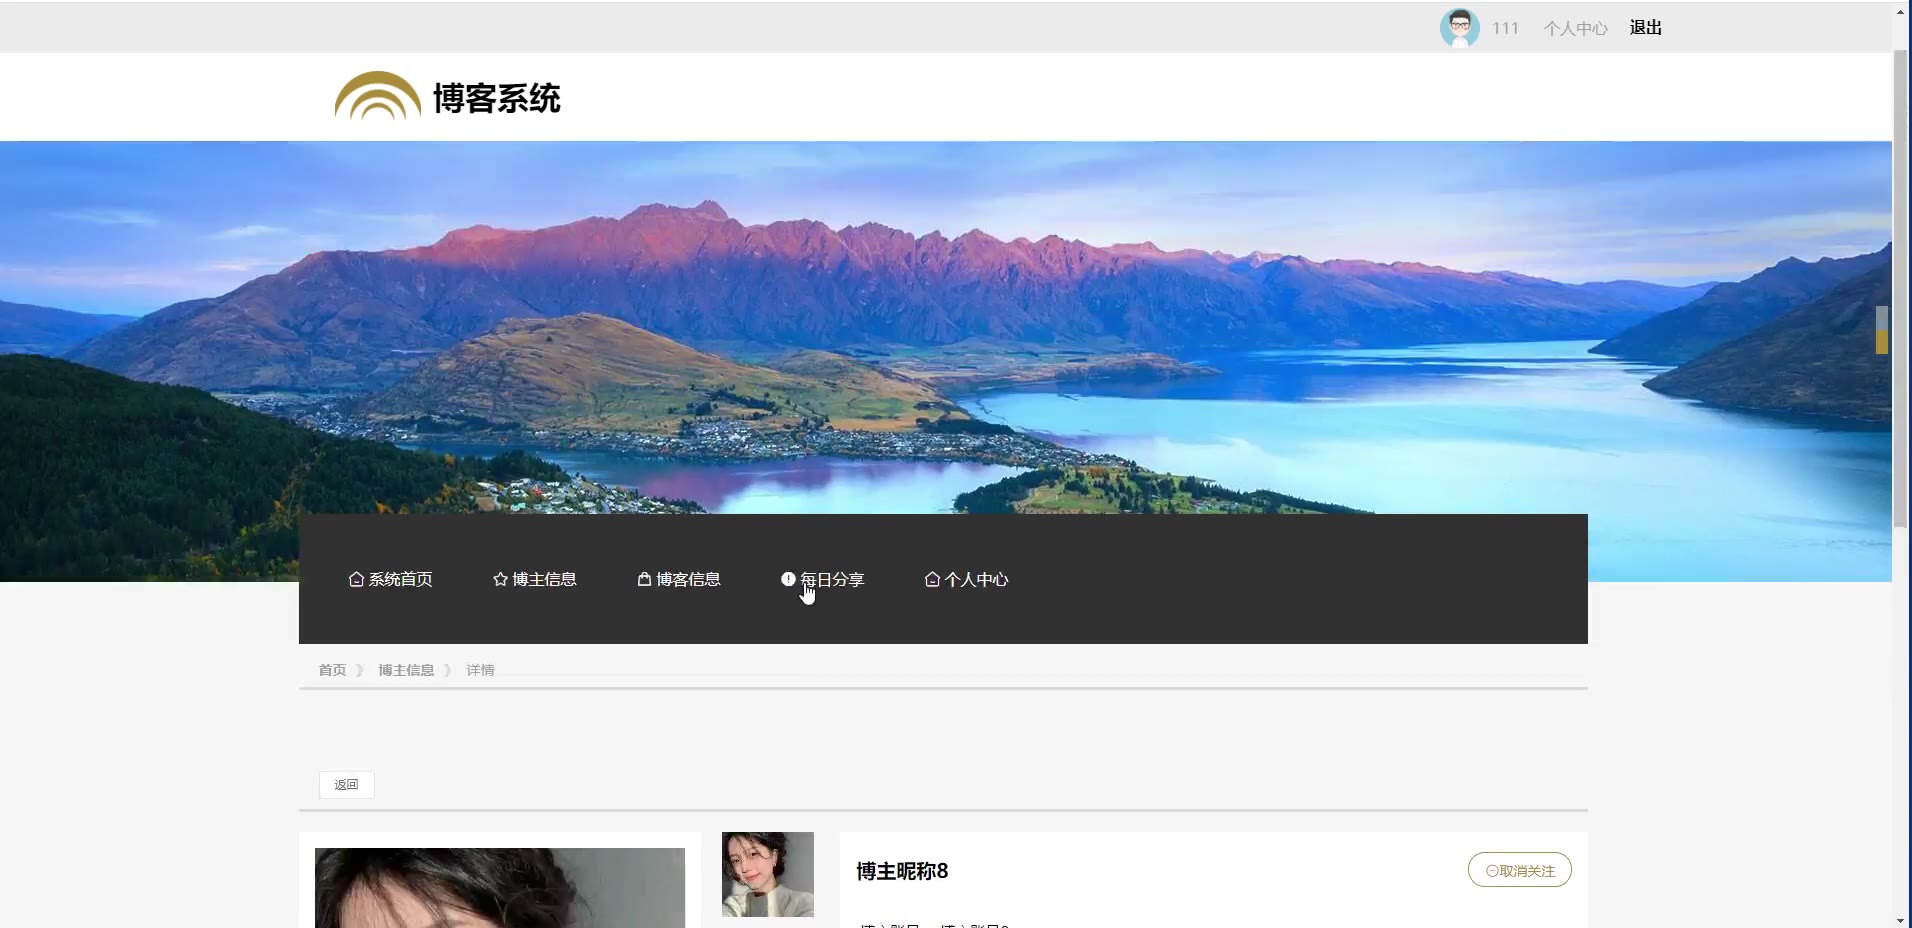Open the 博客信息 menu item
1912x928 pixels.
click(678, 579)
